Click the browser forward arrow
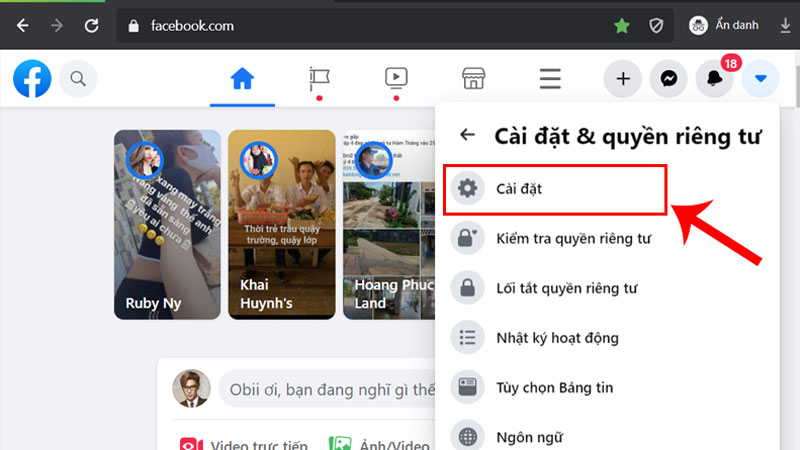Screen dimensions: 800x450 pyautogui.click(x=57, y=25)
